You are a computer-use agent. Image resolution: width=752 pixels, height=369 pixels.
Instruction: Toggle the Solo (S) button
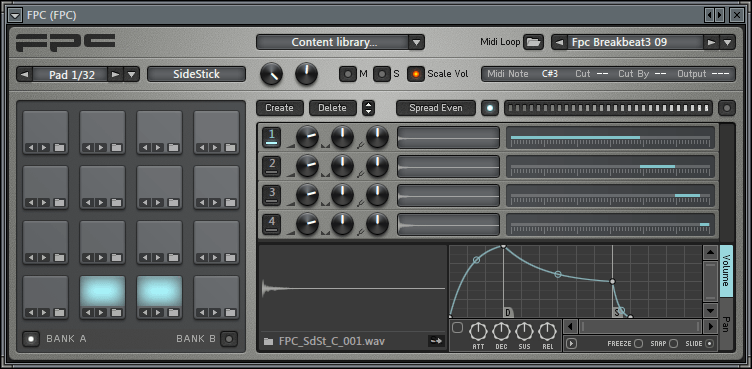click(x=382, y=74)
